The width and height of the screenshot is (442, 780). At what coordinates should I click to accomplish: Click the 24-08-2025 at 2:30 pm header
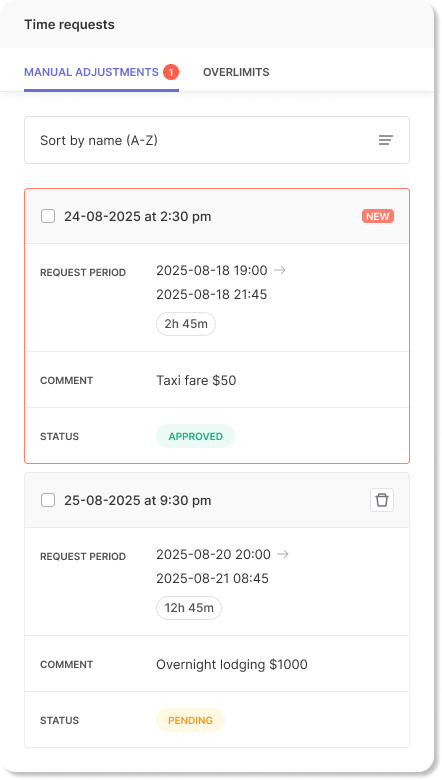pyautogui.click(x=138, y=216)
